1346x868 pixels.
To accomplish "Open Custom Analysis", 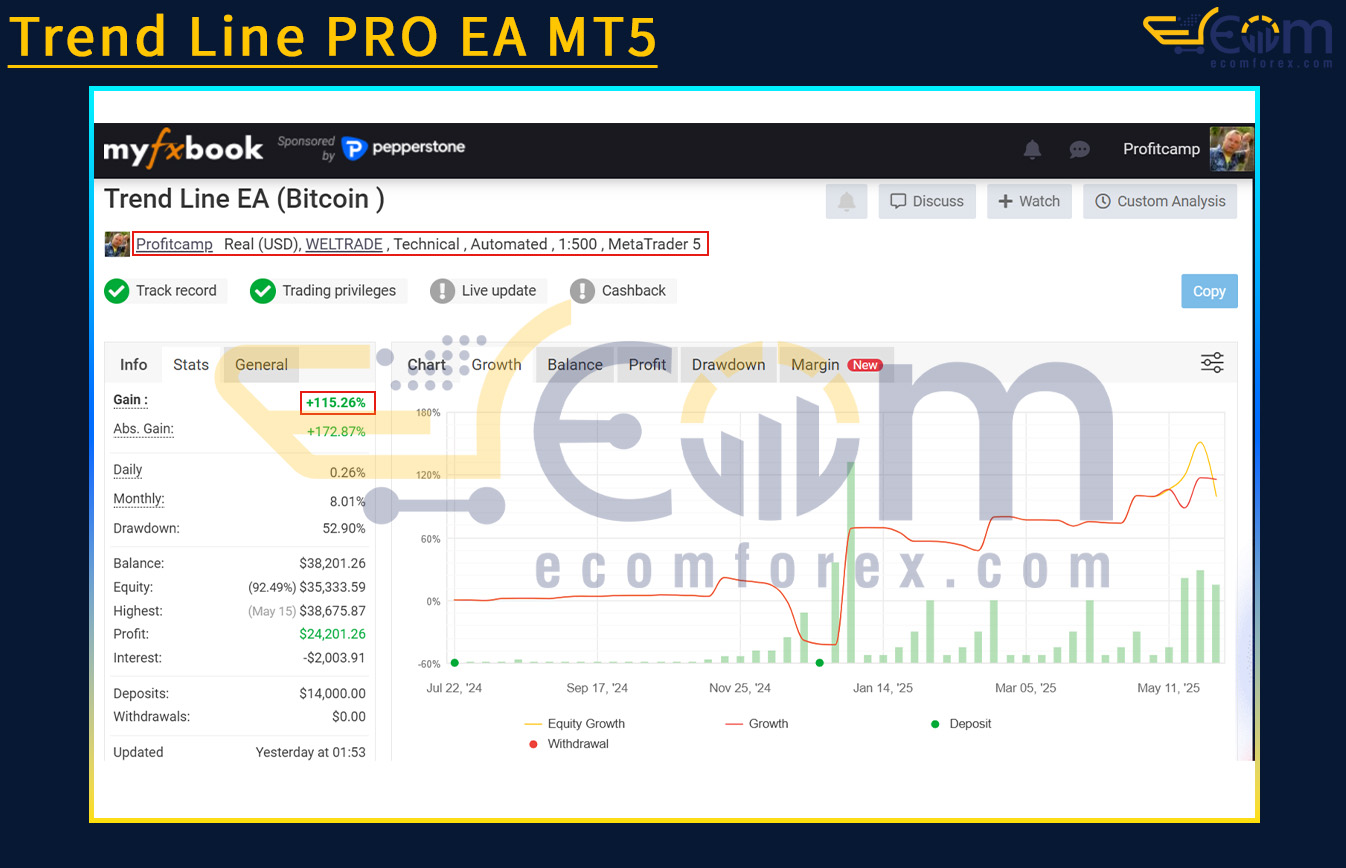I will [1160, 201].
